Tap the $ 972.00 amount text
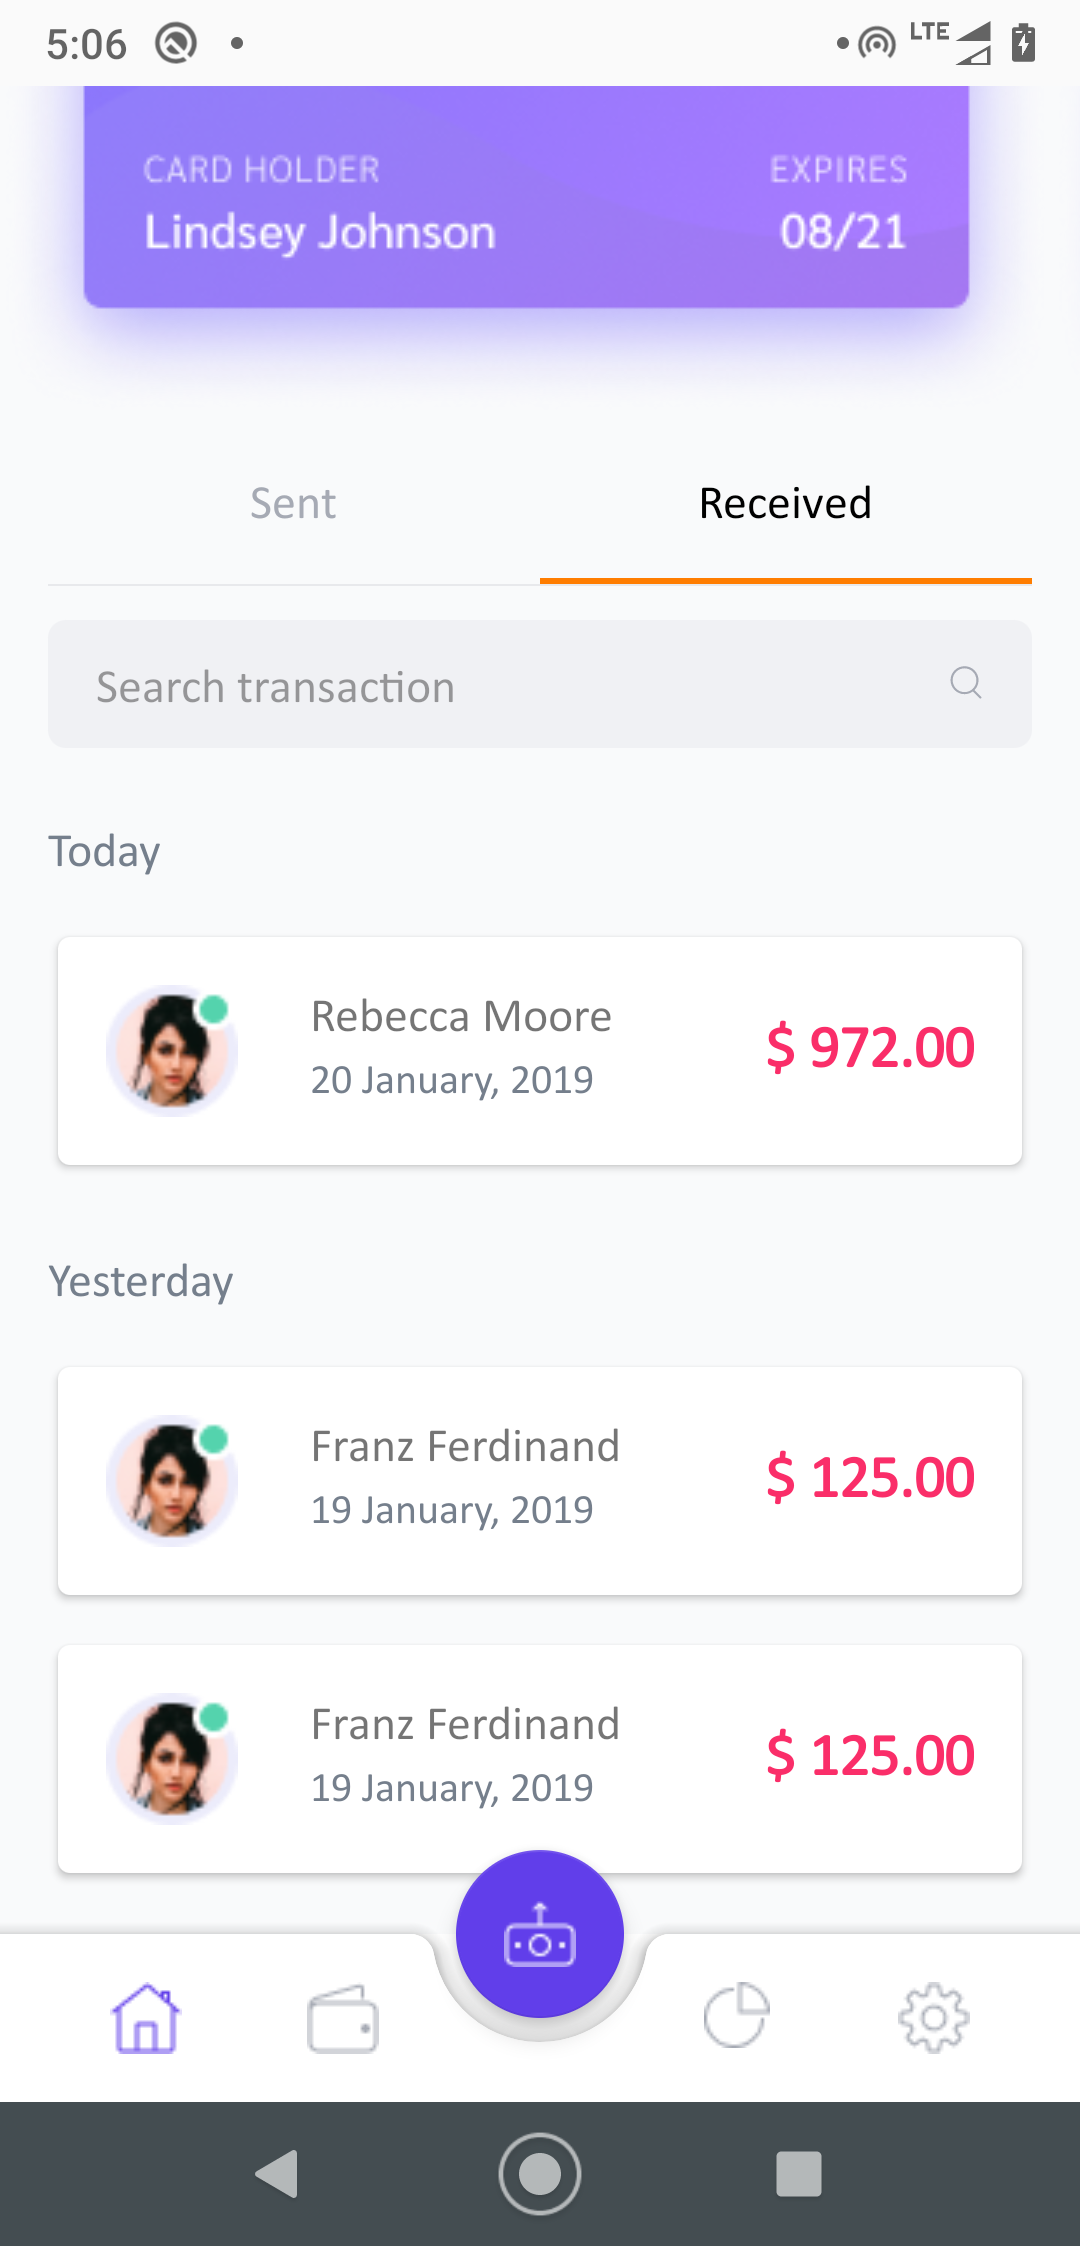The height and width of the screenshot is (2246, 1080). coord(870,1048)
